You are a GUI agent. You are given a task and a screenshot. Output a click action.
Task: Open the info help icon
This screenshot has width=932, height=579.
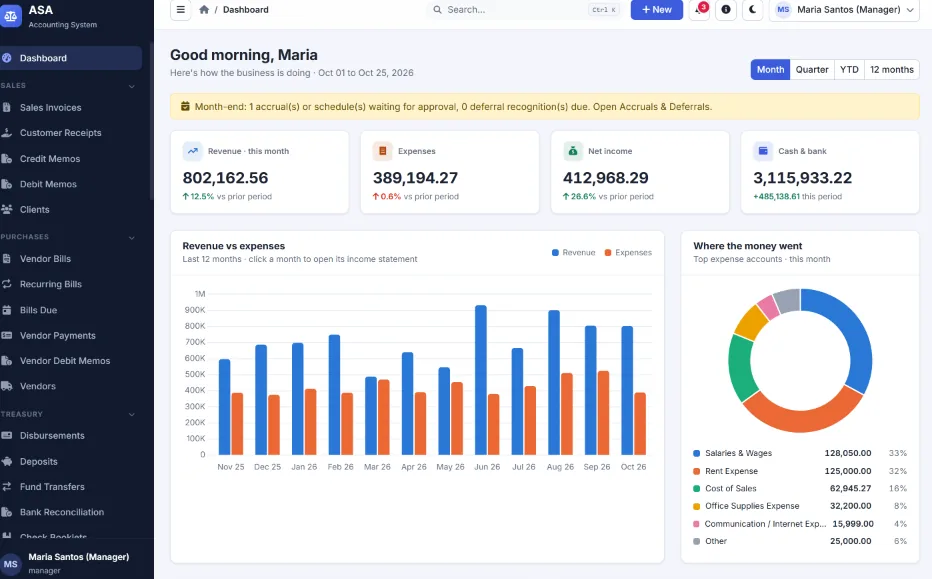coord(726,10)
